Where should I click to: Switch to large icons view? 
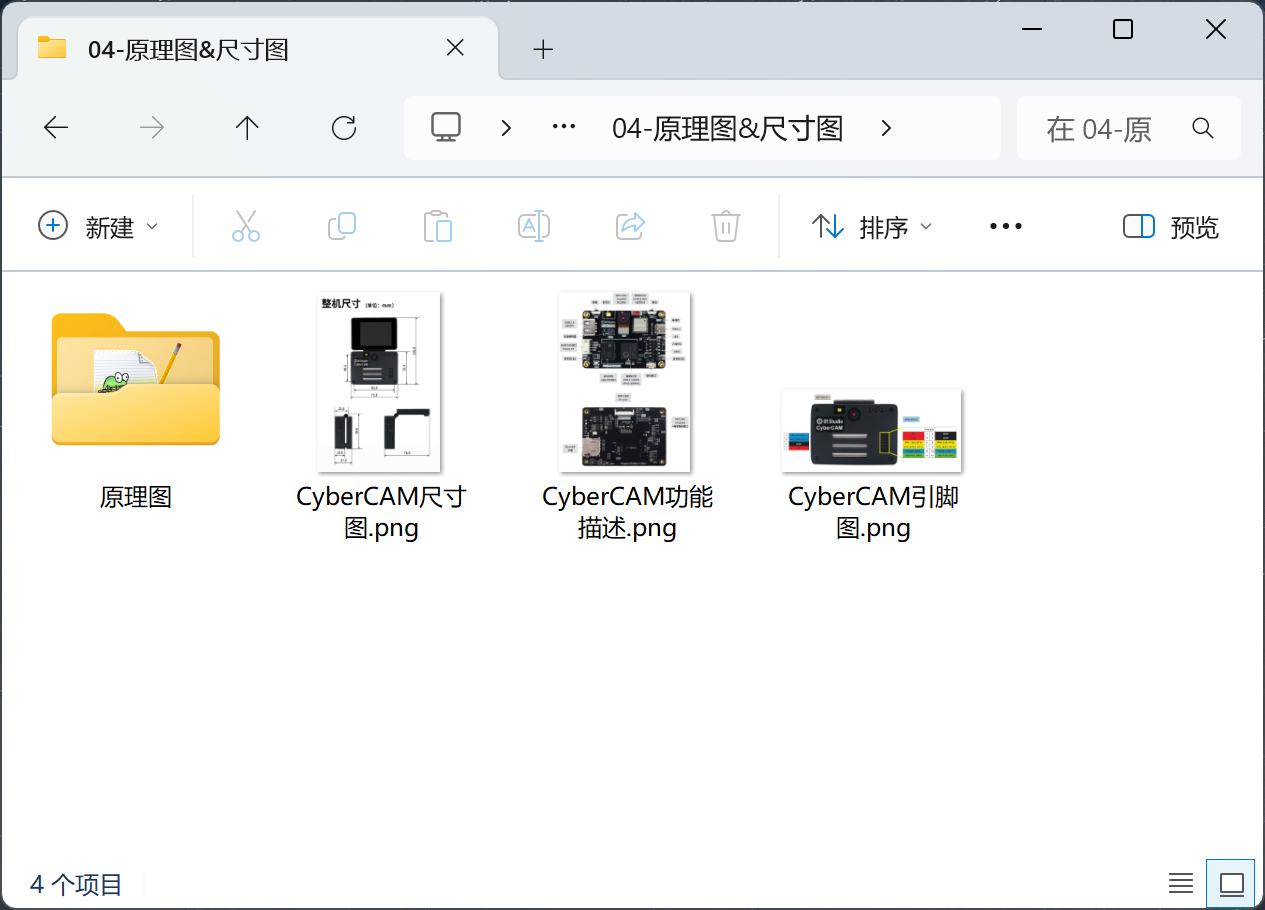click(1231, 884)
